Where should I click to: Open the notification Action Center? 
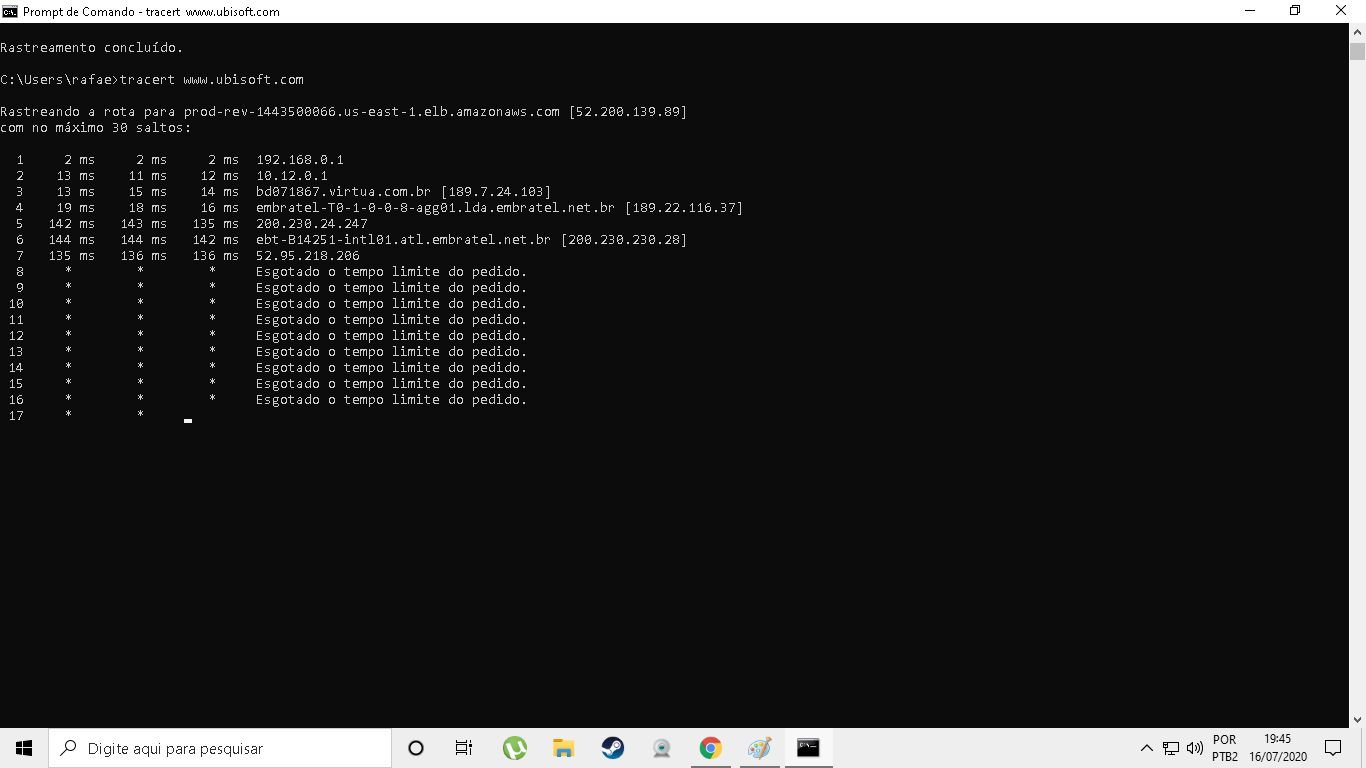(1332, 748)
